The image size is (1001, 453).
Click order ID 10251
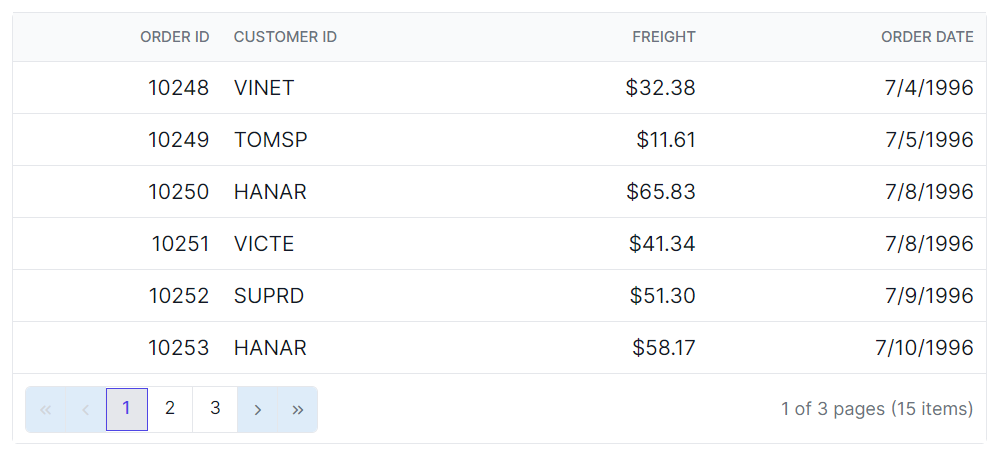click(x=180, y=244)
